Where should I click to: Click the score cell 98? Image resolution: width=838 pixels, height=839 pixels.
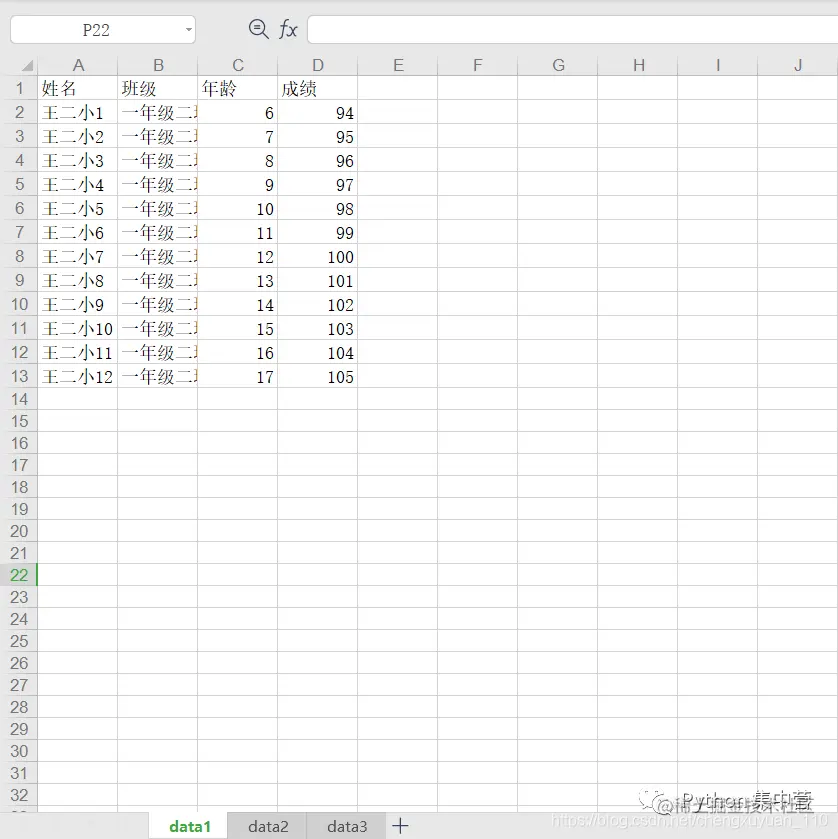(318, 209)
